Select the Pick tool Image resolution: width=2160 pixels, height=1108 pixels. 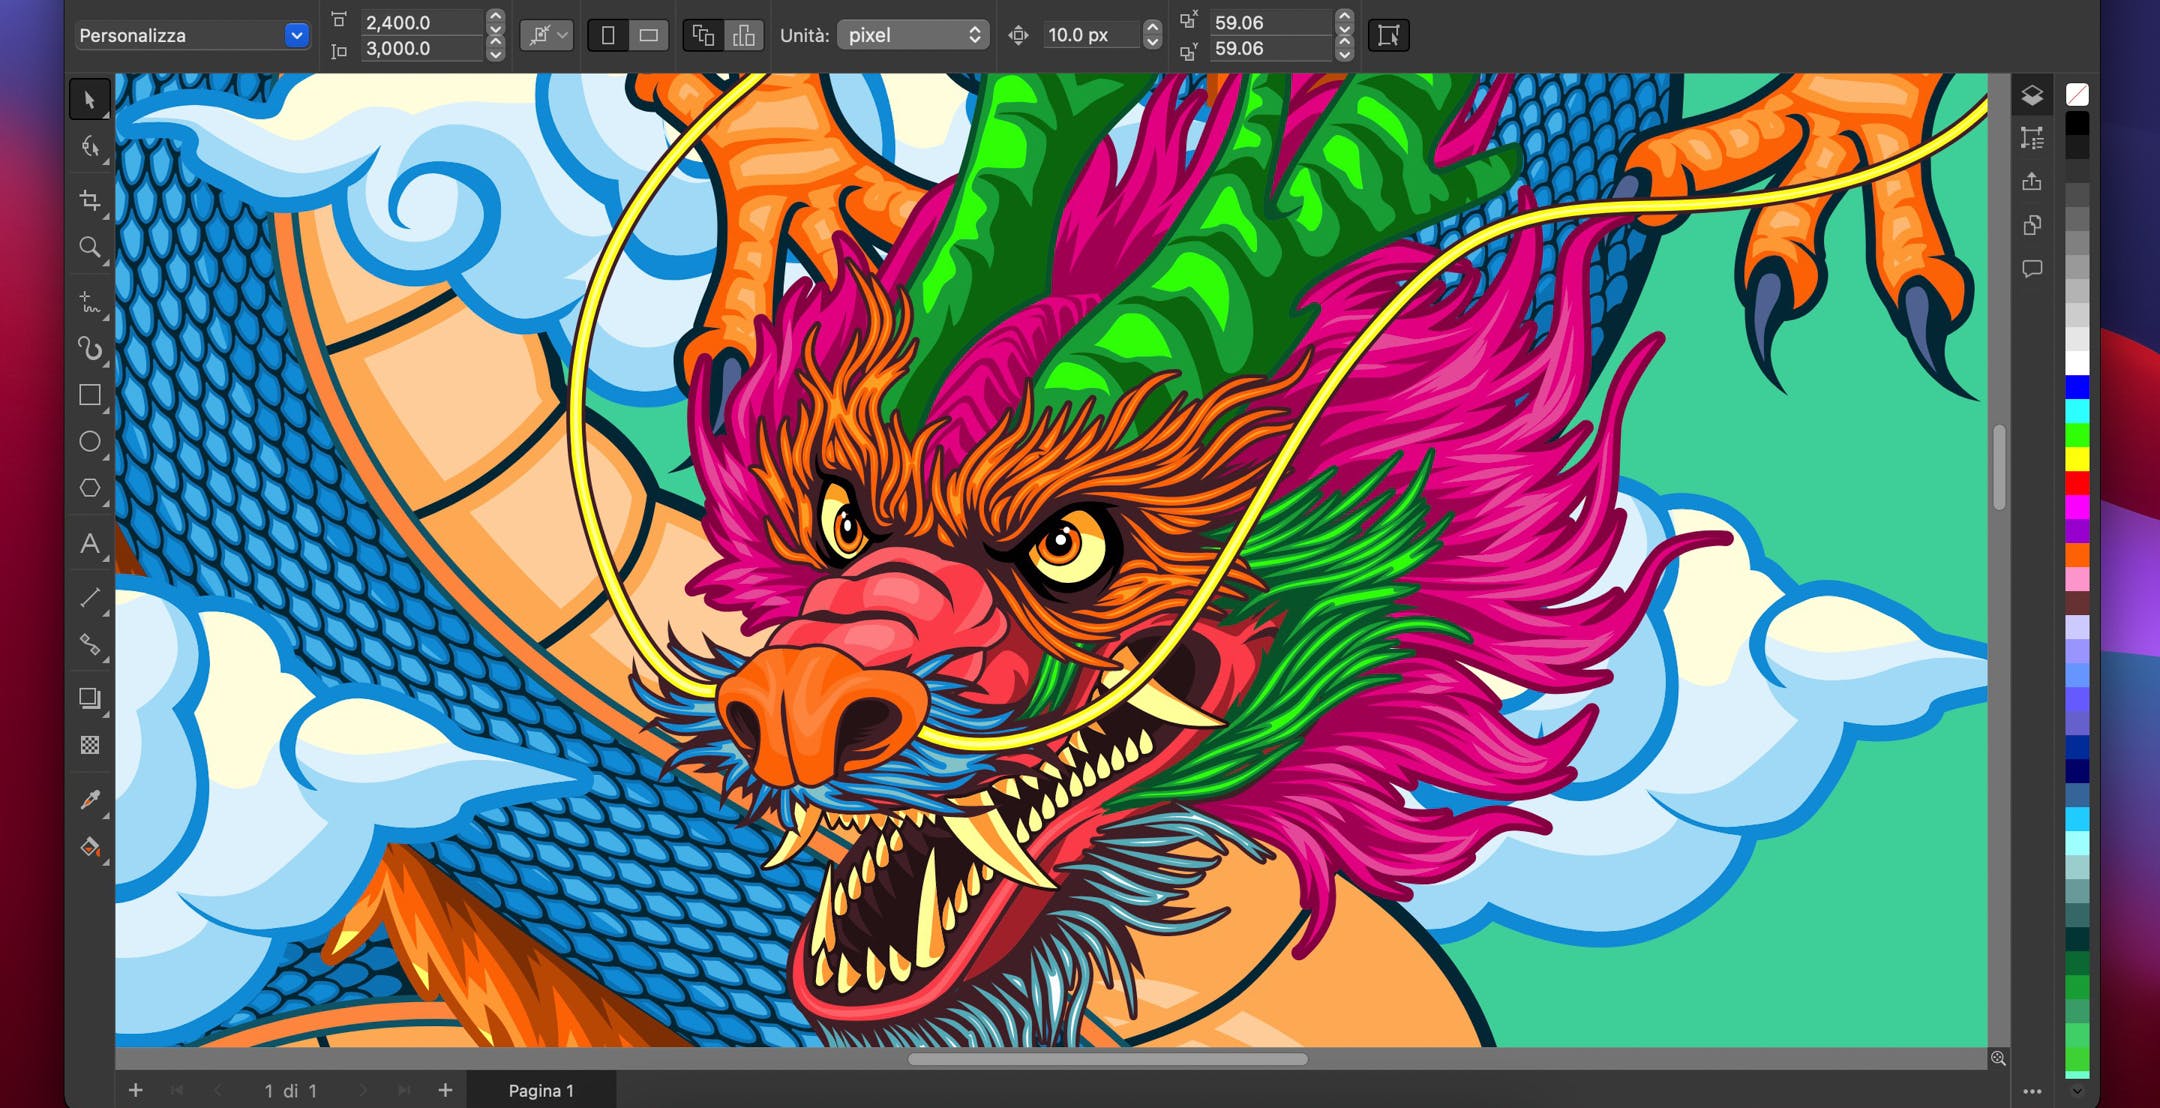(x=90, y=100)
